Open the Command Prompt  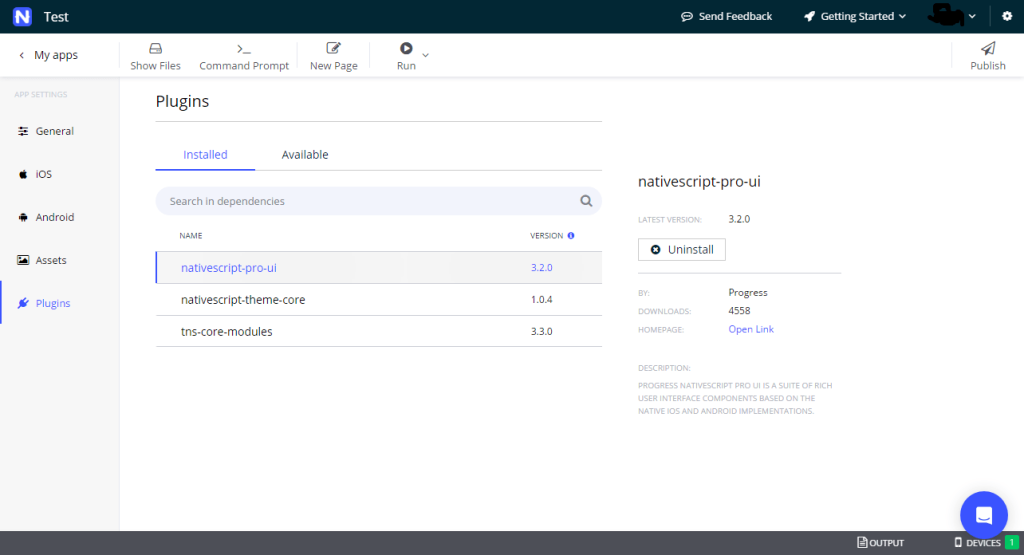point(244,56)
